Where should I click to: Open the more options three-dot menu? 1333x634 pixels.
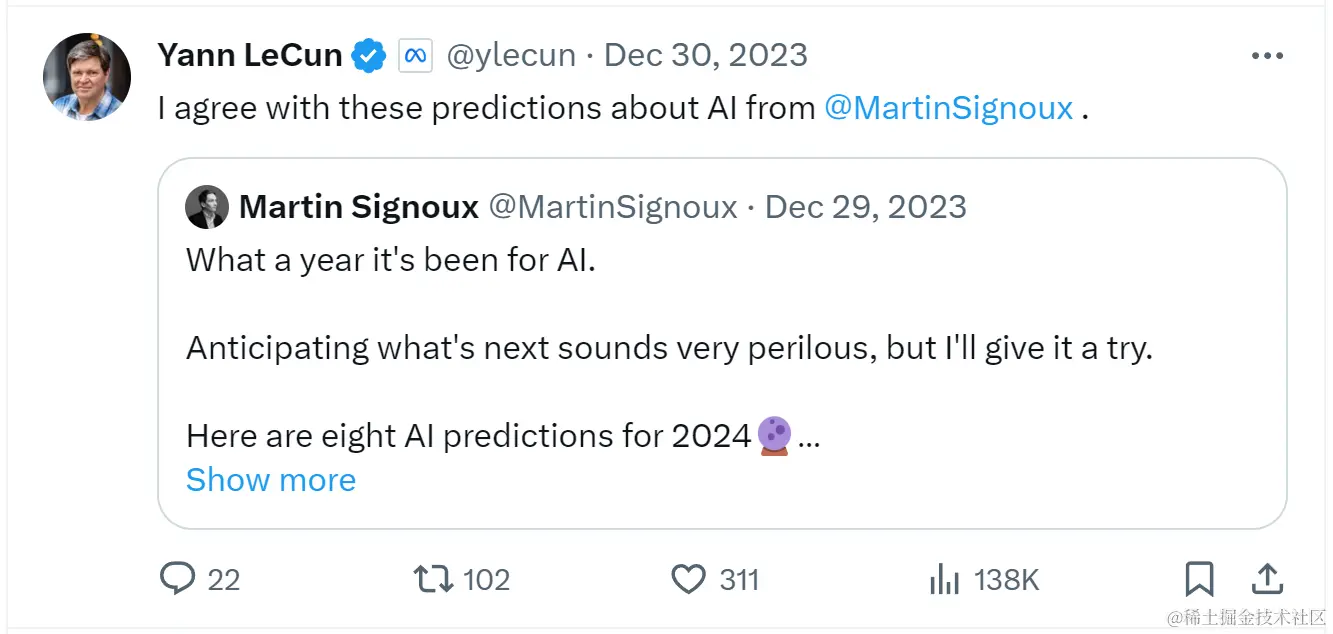point(1267,55)
